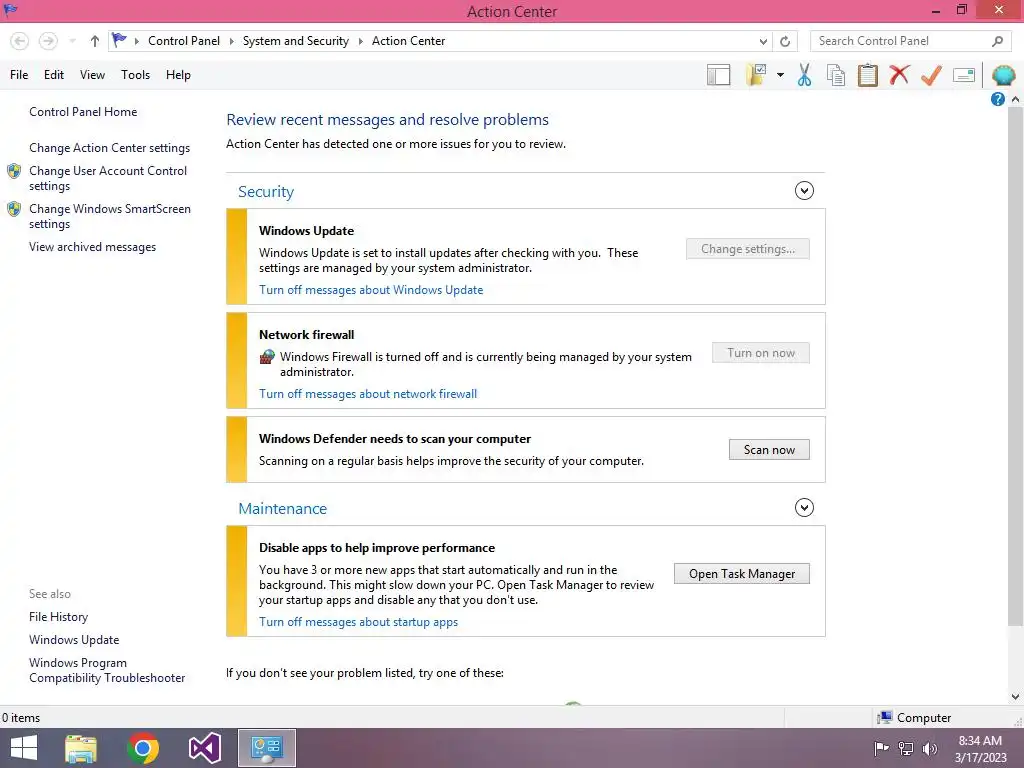
Task: Open the File menu
Action: coord(19,75)
